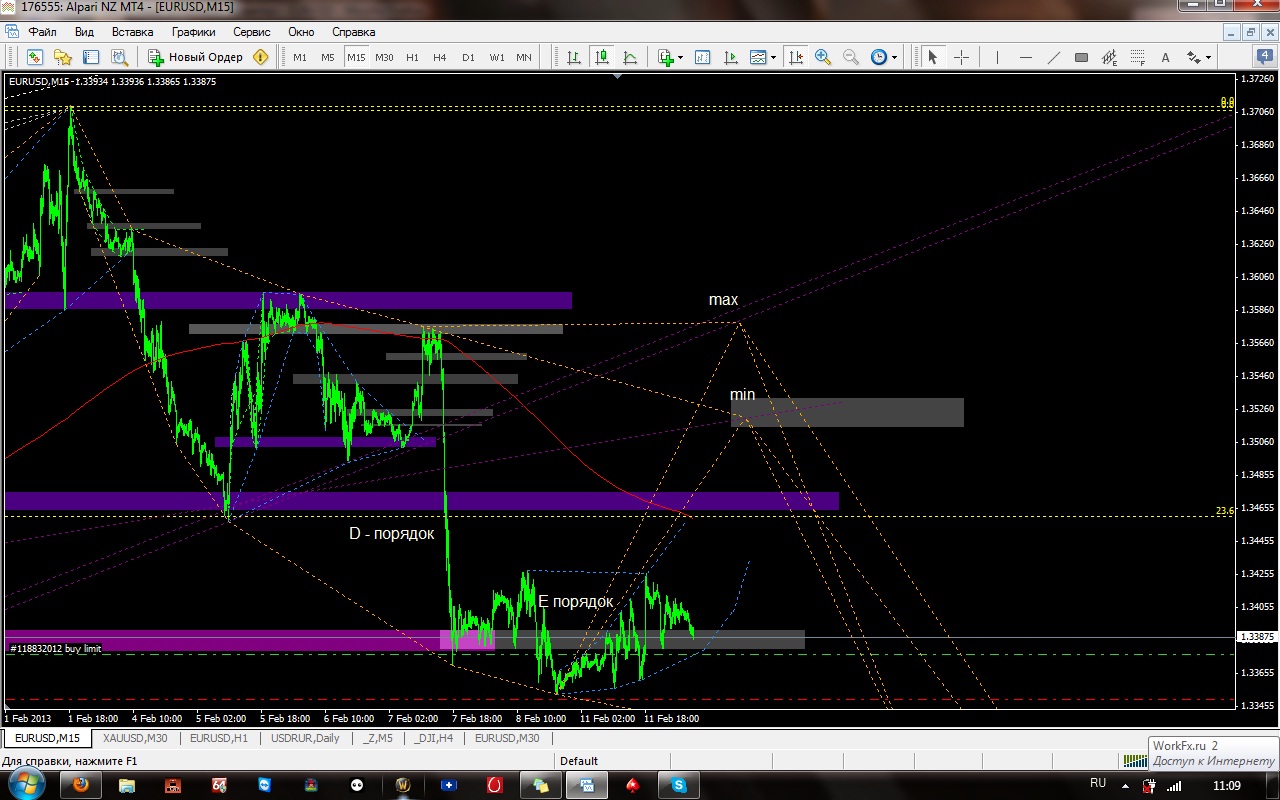Open the Market Watch panel icon
1280x800 pixels.
35,57
